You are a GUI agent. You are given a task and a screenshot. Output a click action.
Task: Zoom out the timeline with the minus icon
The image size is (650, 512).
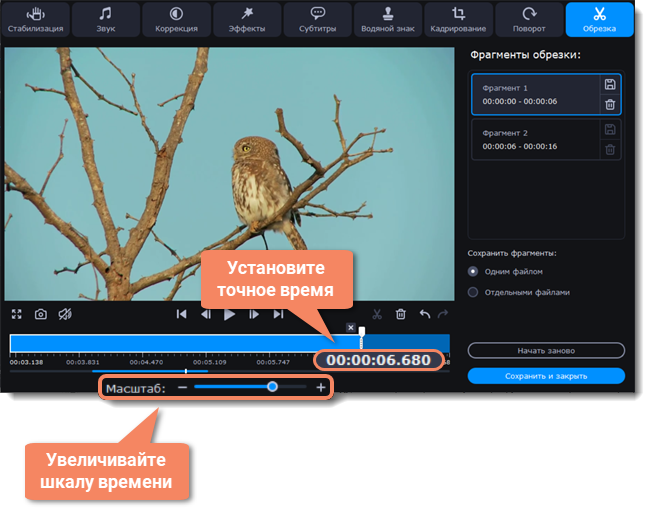point(182,387)
